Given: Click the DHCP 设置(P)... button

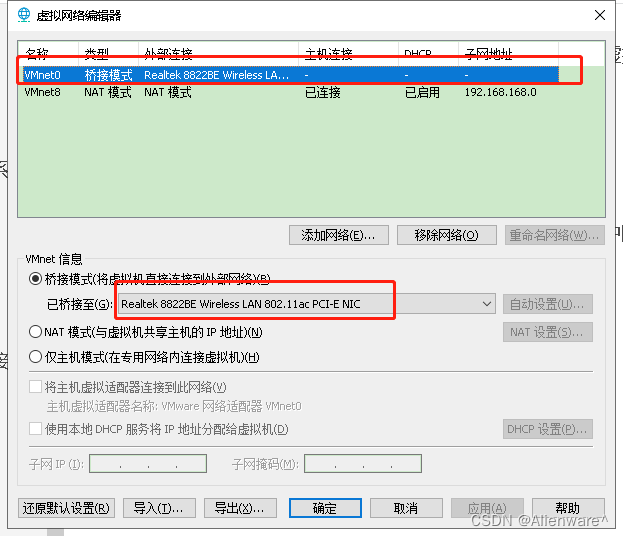Looking at the screenshot, I should [548, 429].
